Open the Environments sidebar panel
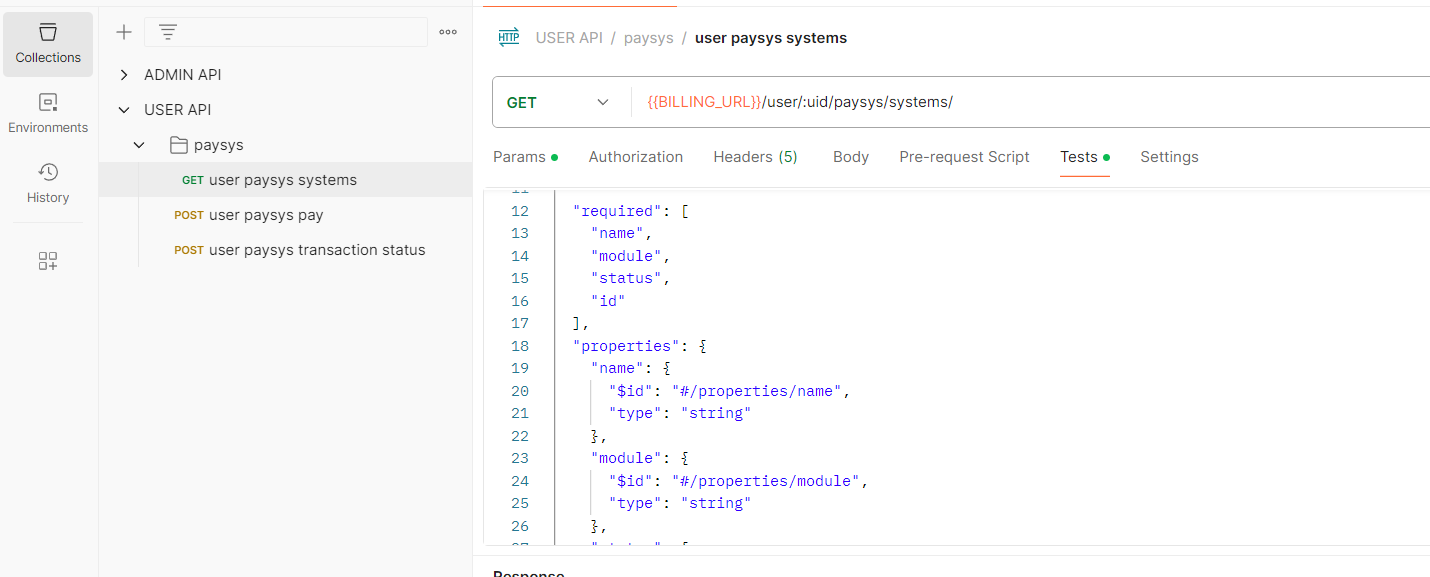1430x577 pixels. (x=48, y=114)
